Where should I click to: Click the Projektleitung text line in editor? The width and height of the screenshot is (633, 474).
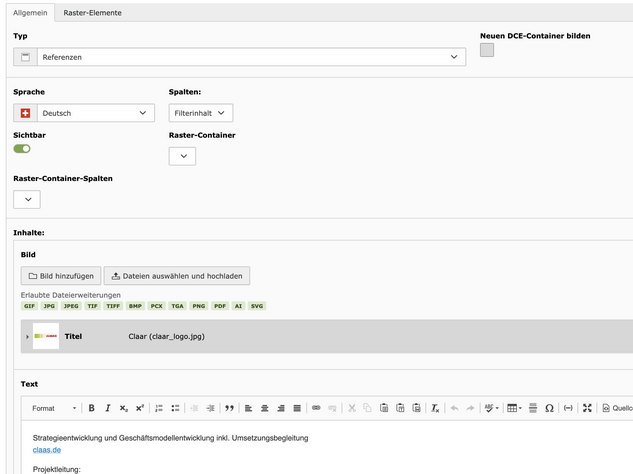[57, 469]
